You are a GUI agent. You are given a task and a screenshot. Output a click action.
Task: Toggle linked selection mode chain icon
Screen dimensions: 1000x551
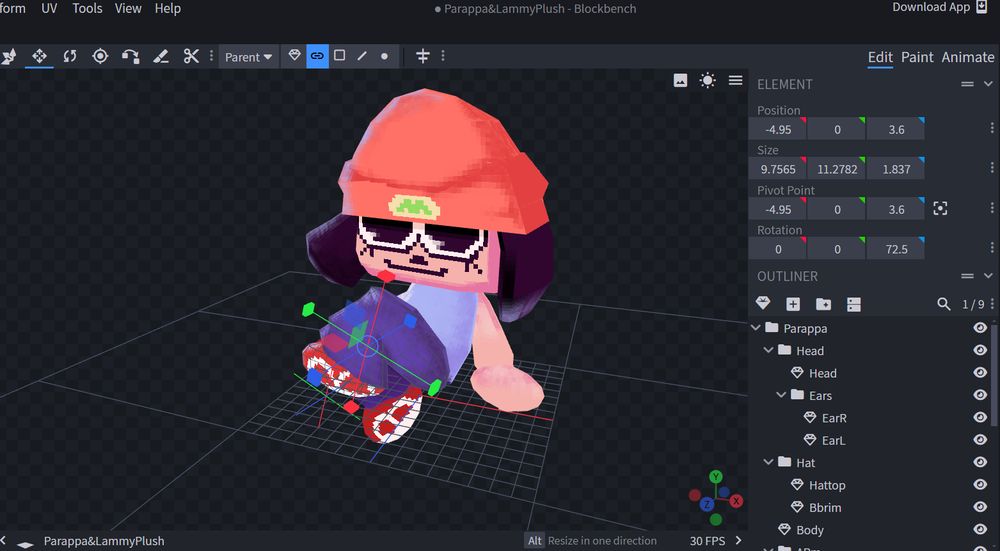coord(317,56)
